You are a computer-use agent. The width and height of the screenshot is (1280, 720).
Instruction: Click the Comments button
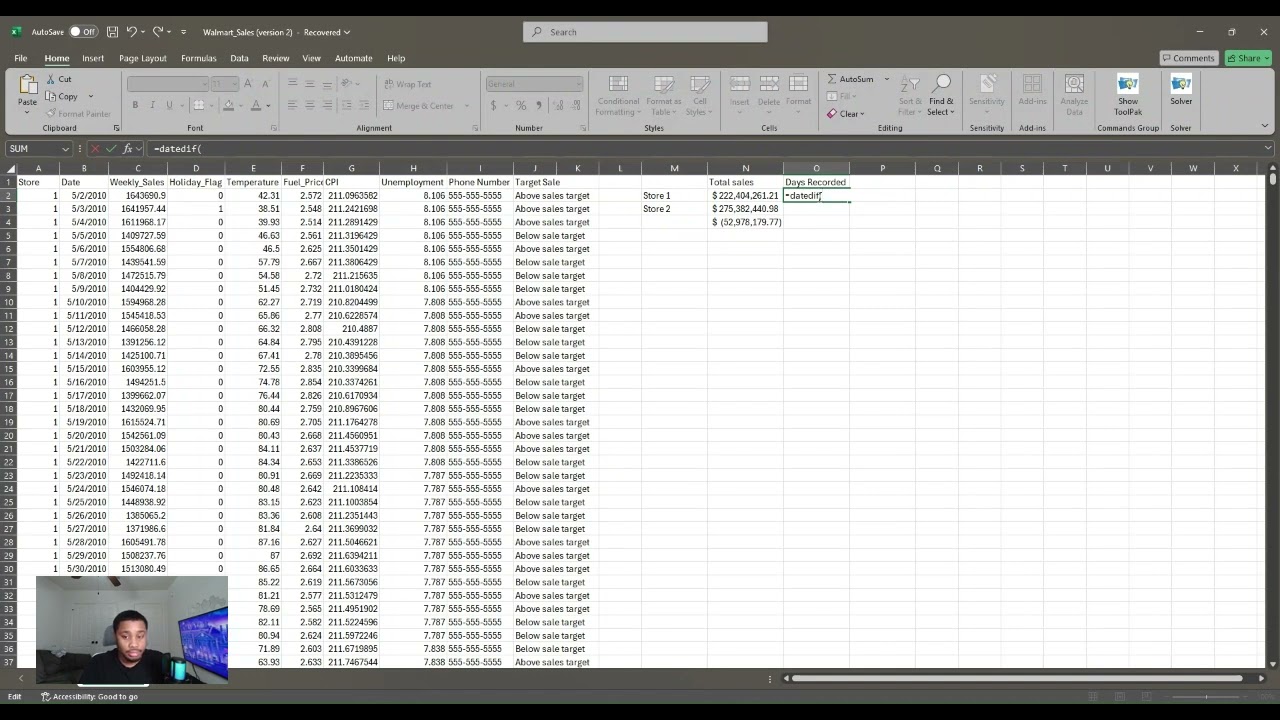point(1188,58)
